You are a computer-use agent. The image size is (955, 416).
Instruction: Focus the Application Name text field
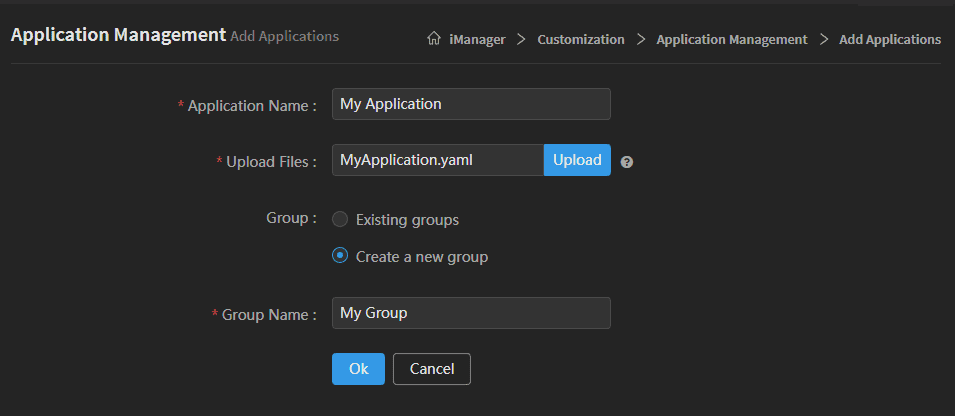tap(471, 104)
